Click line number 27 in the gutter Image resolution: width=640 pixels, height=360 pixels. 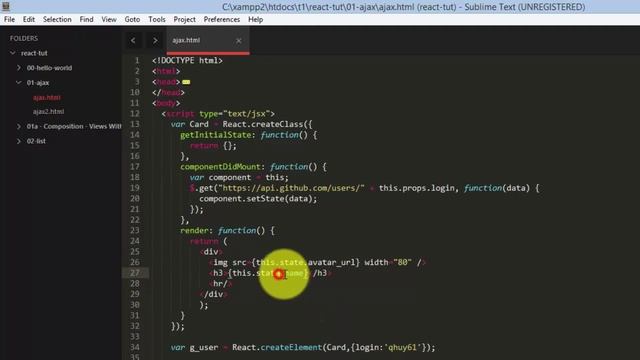coord(135,273)
